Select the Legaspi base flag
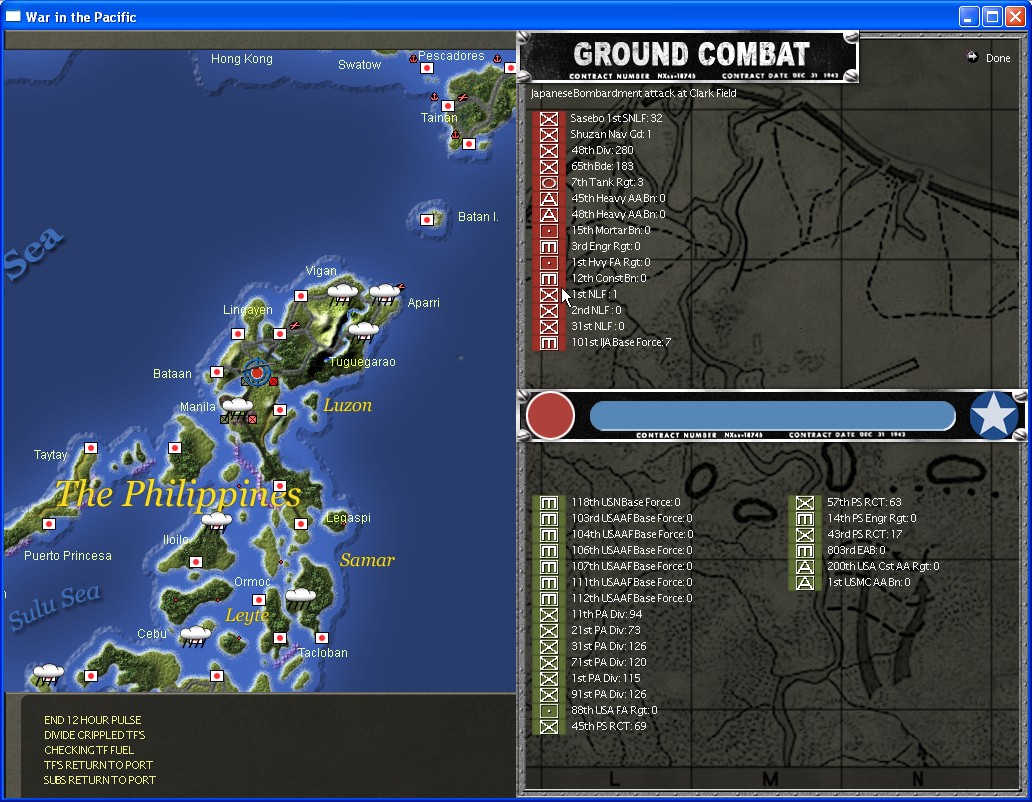This screenshot has height=802, width=1032. coord(301,524)
